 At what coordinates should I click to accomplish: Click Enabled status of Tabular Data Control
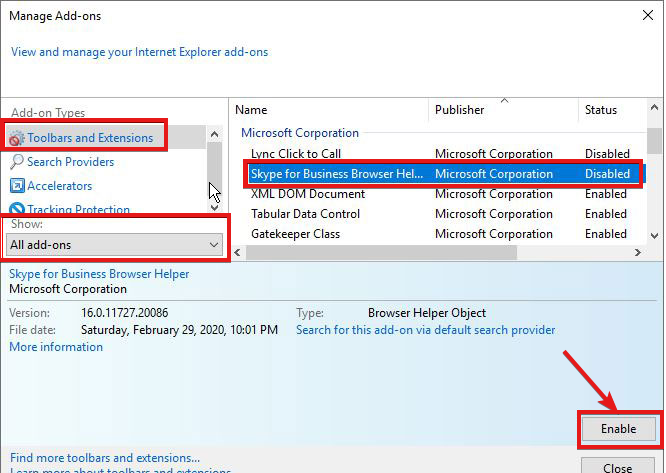click(x=606, y=214)
